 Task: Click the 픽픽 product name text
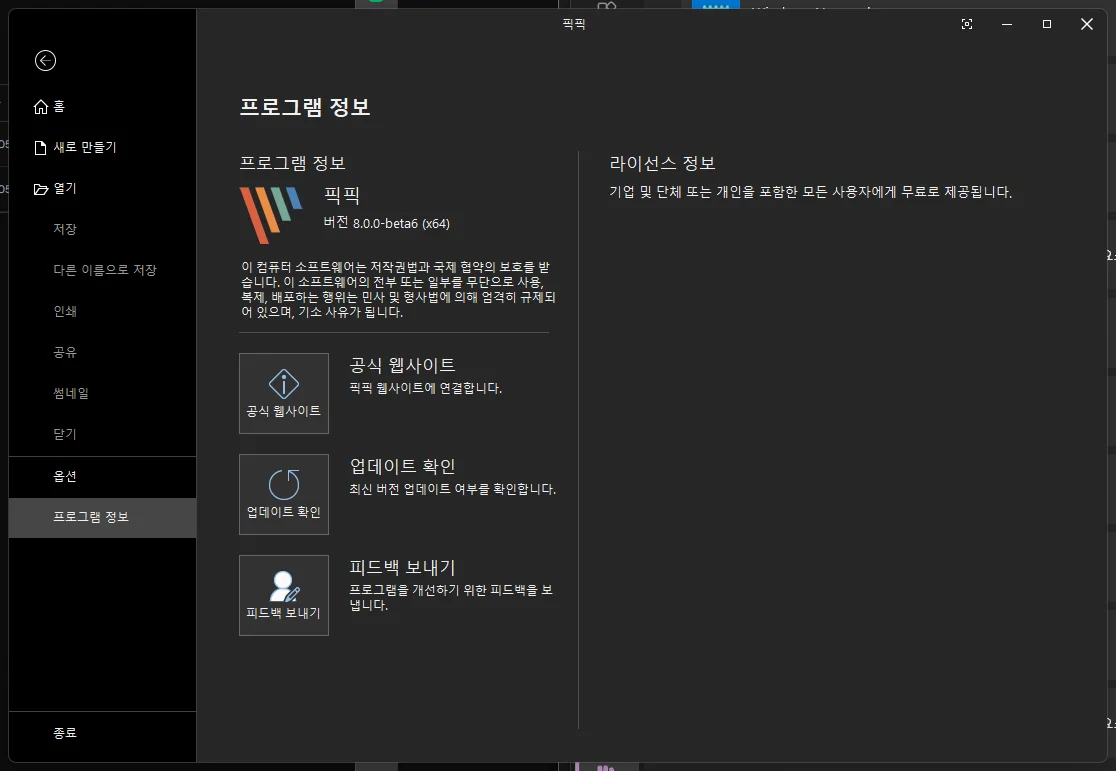click(x=342, y=195)
